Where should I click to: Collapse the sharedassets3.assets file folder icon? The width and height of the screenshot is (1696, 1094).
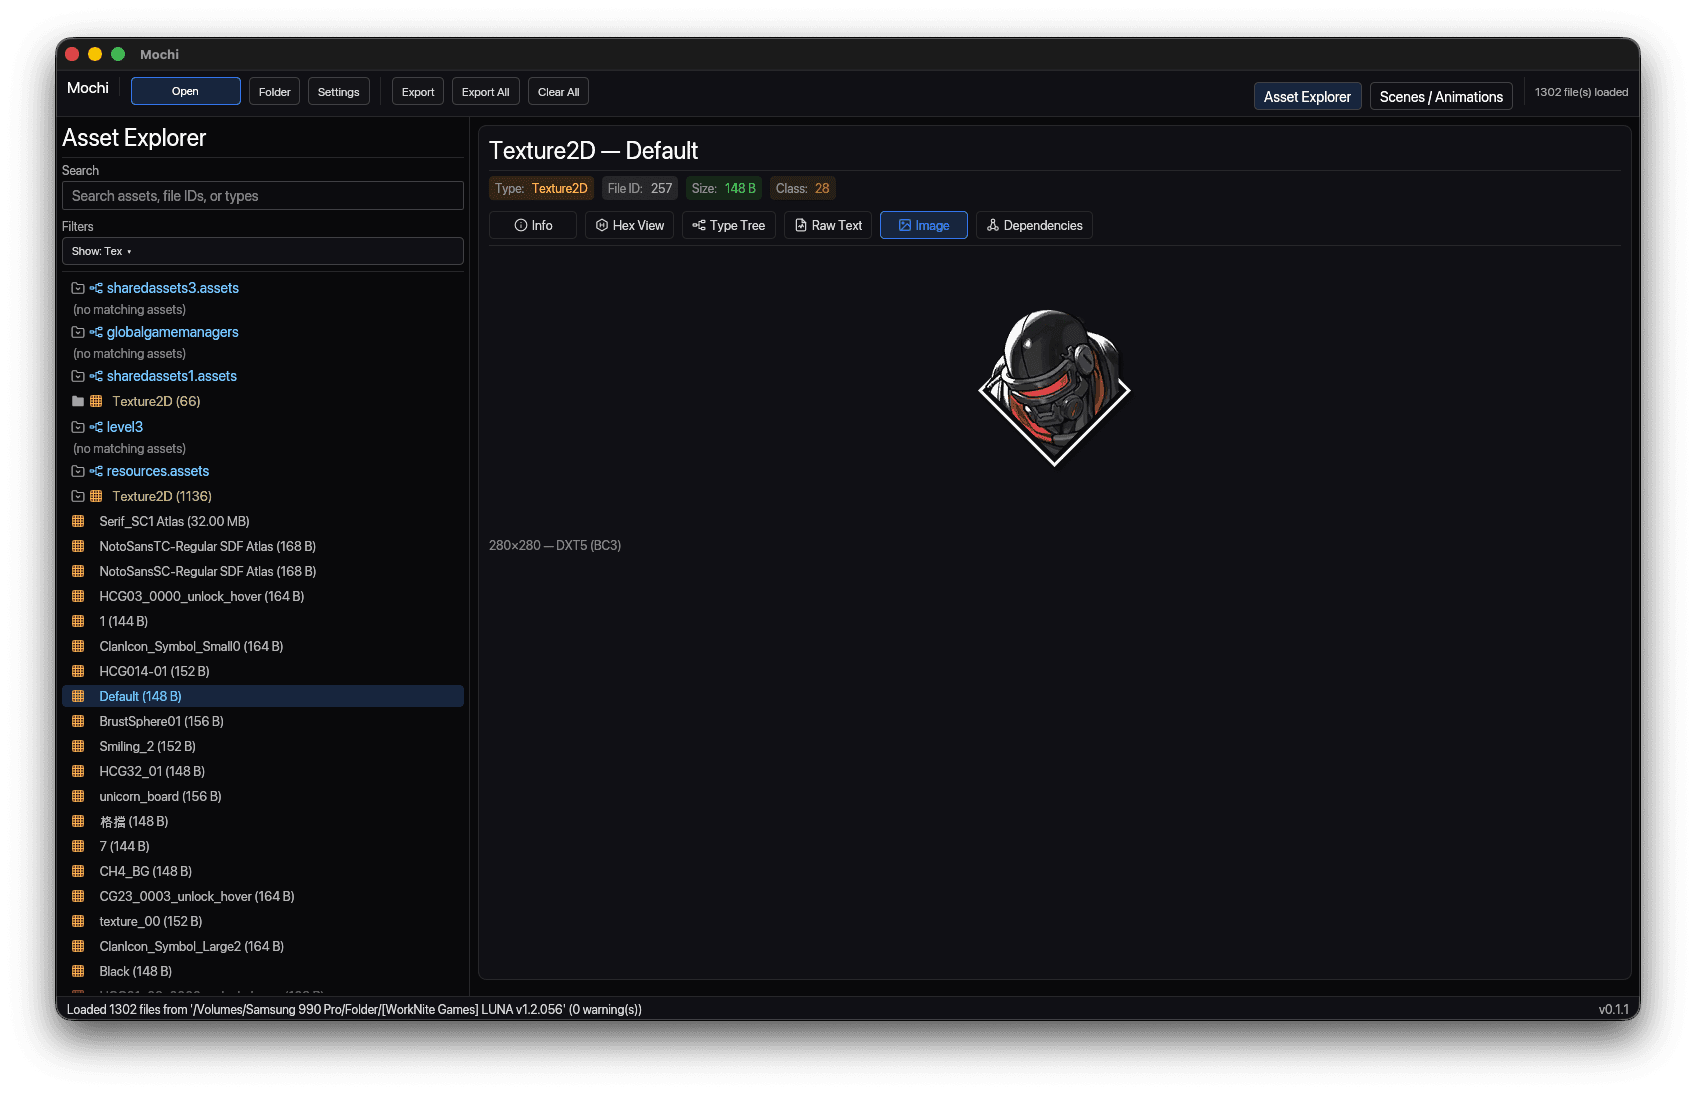click(78, 288)
